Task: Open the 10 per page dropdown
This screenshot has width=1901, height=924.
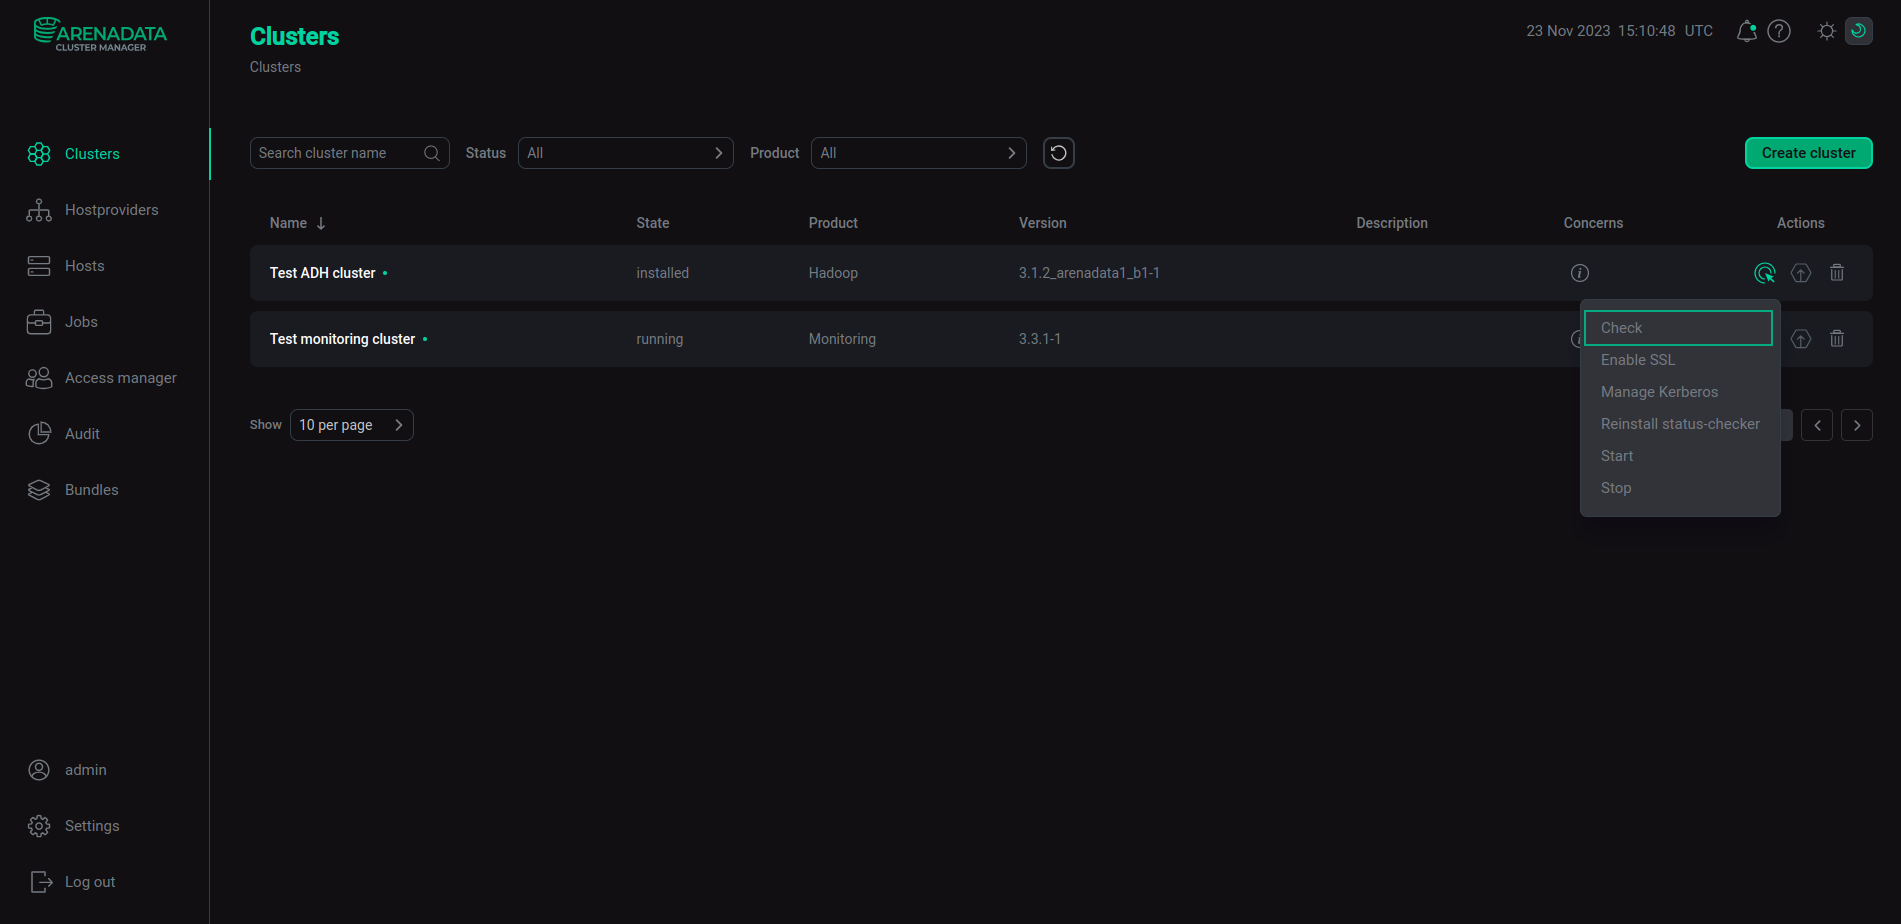Action: coord(352,425)
